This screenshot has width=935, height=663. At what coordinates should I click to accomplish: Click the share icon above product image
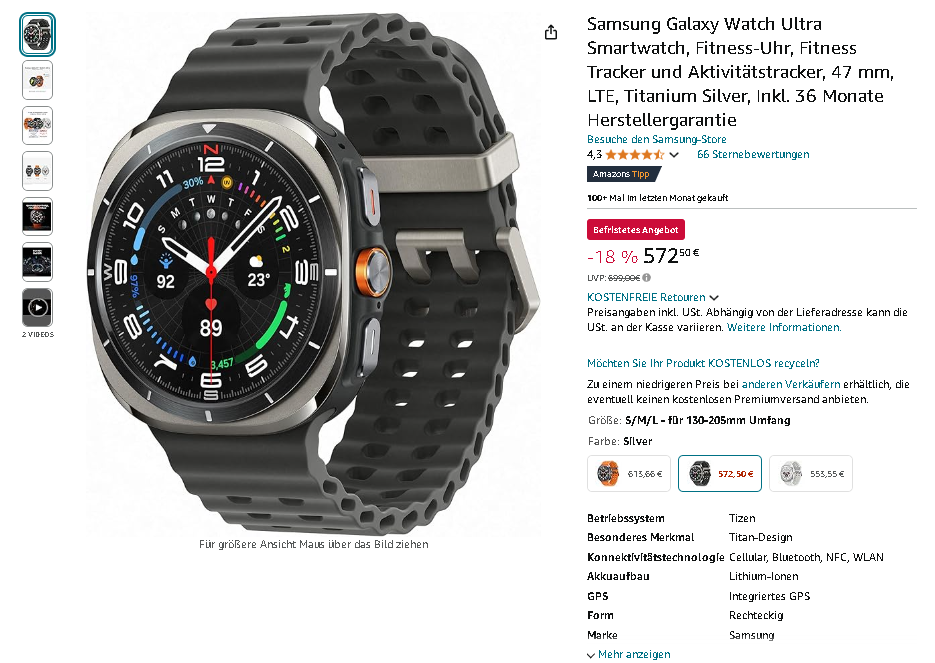(x=551, y=32)
